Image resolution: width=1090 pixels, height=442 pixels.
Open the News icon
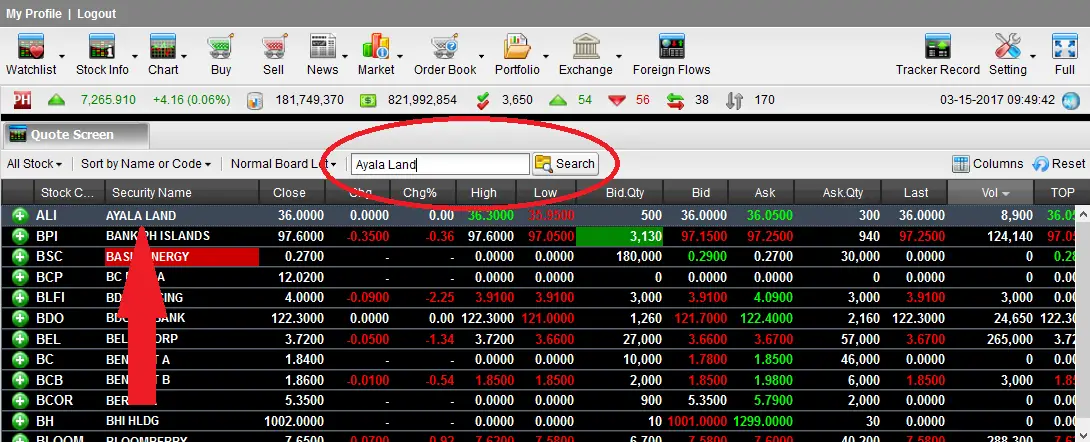(x=323, y=47)
